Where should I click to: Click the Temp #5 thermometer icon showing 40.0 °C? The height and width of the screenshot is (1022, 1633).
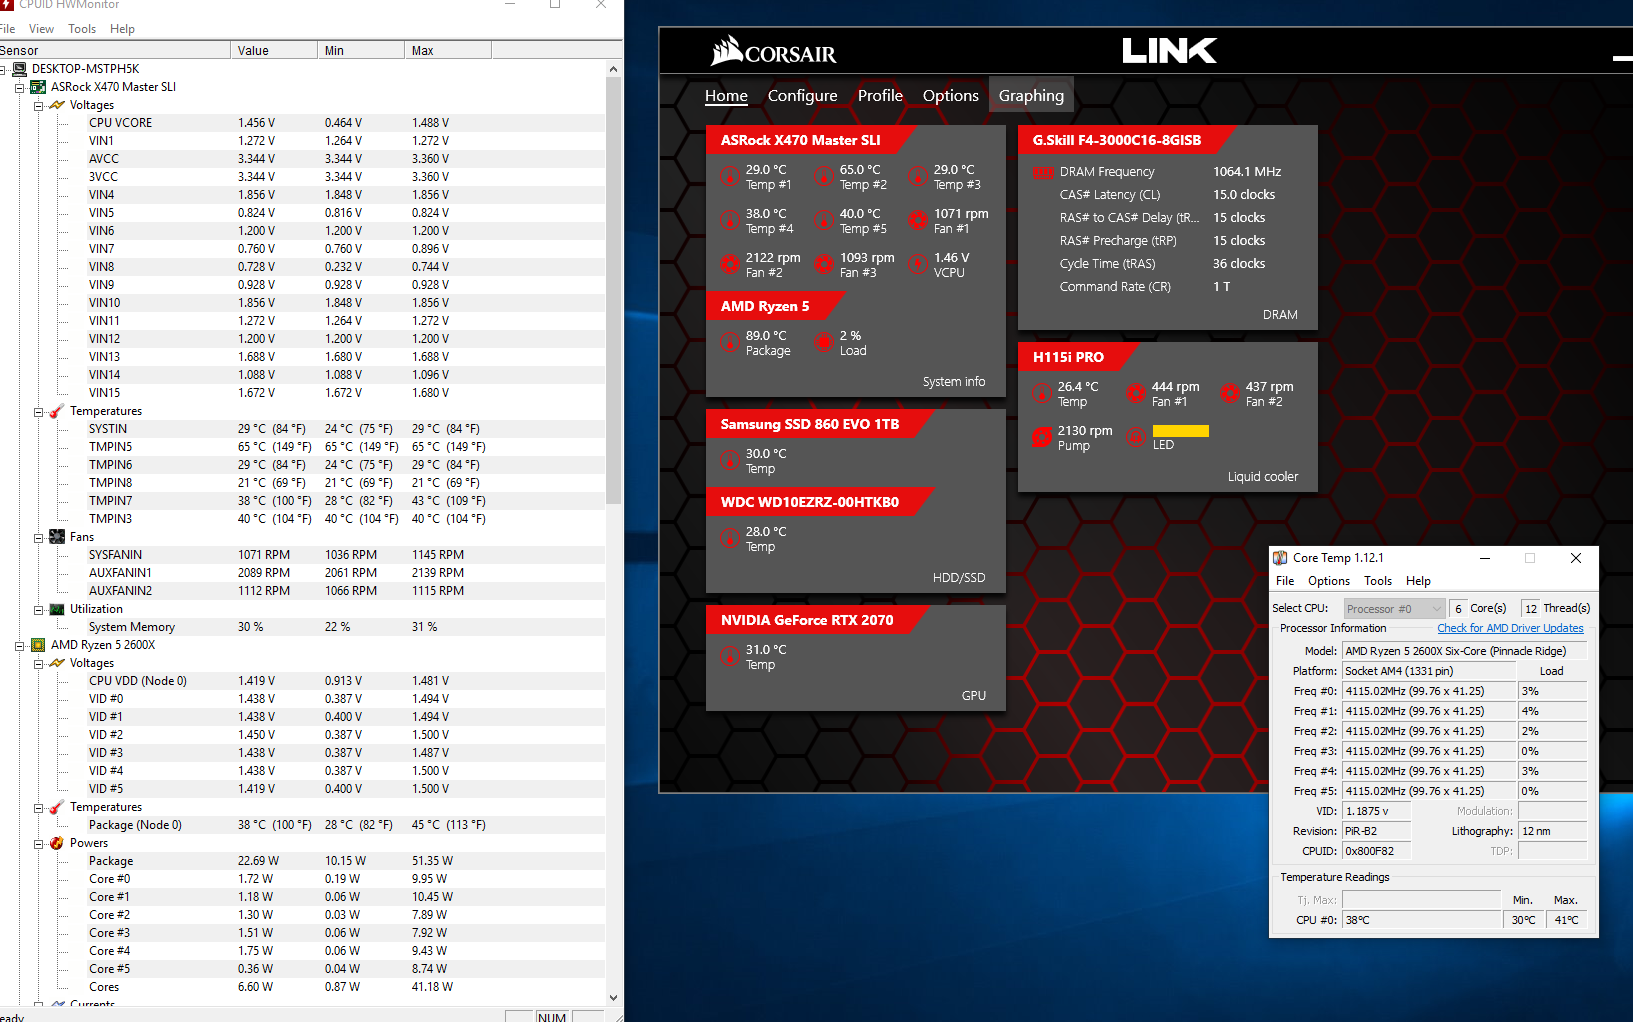coord(823,221)
